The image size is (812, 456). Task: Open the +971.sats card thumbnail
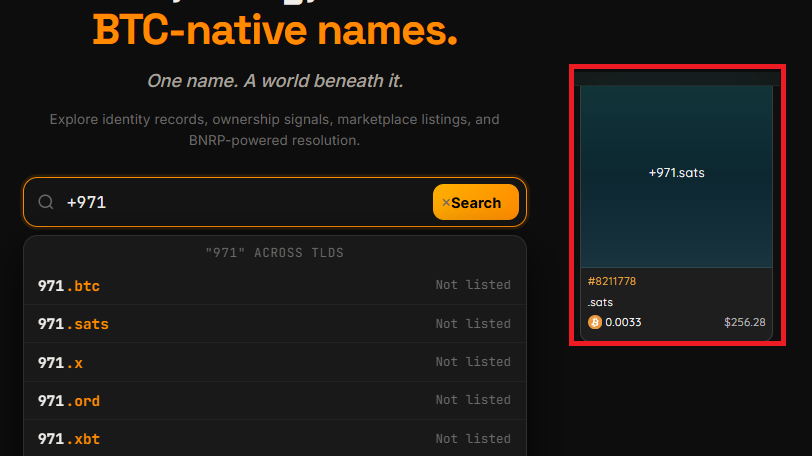pos(676,176)
